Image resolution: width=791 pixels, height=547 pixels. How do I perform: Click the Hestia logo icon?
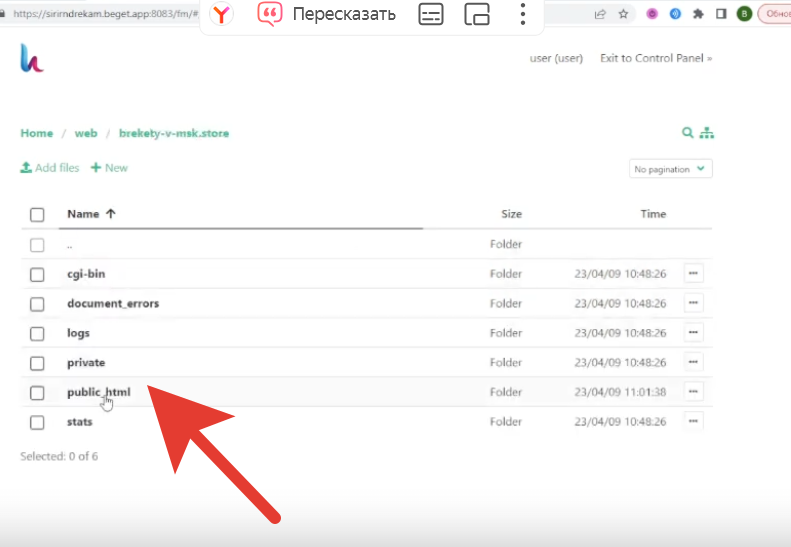click(x=32, y=58)
